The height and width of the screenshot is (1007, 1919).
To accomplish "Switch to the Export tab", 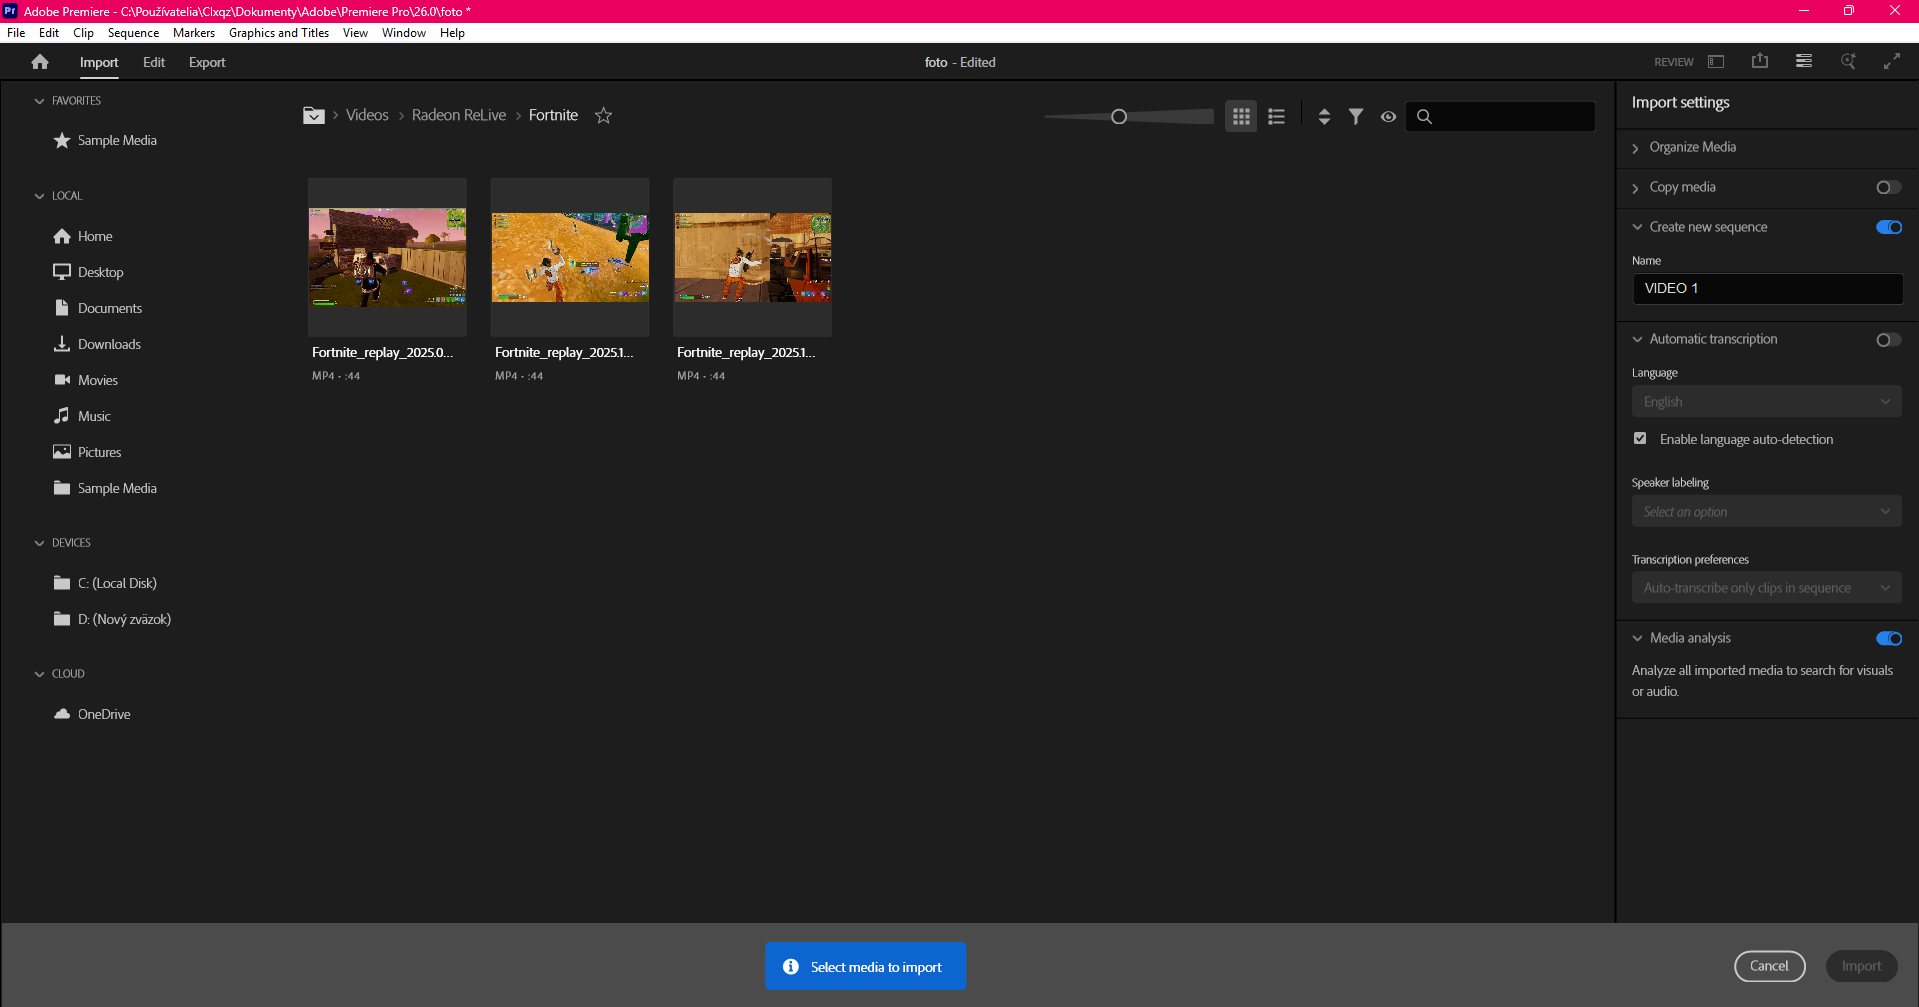I will pyautogui.click(x=207, y=62).
